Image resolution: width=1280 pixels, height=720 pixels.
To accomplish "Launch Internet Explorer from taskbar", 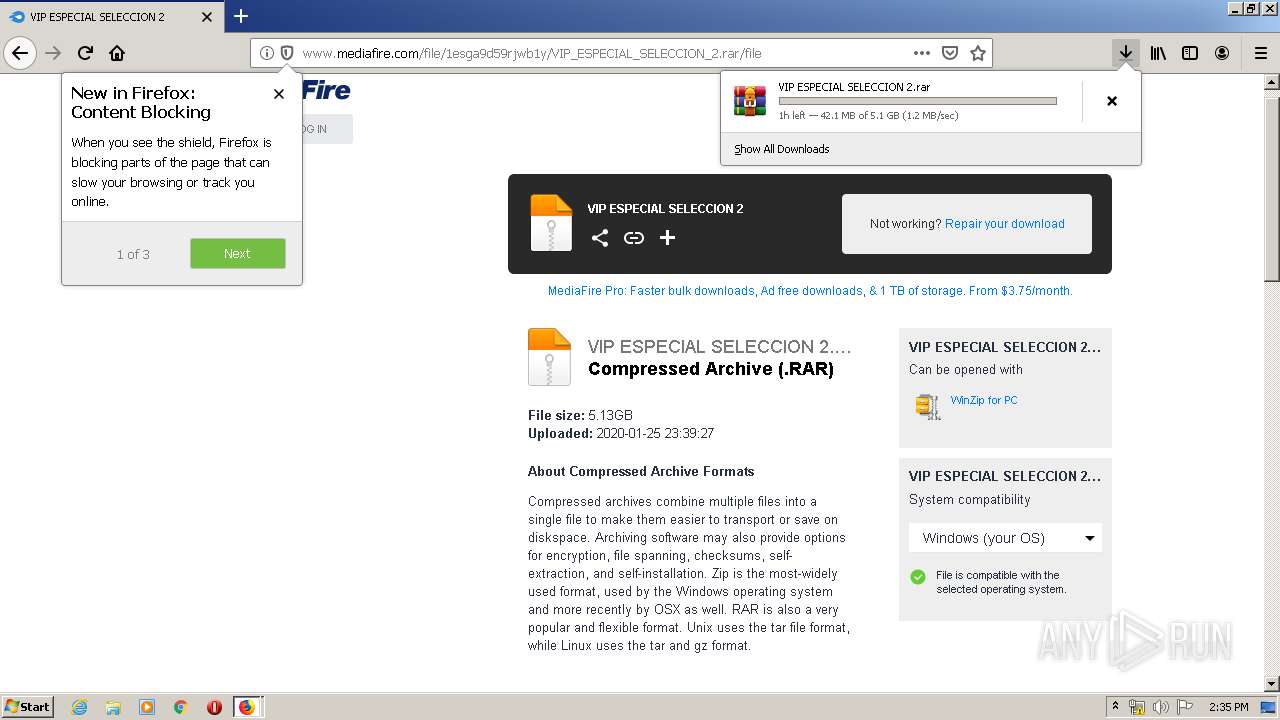I will 79,707.
